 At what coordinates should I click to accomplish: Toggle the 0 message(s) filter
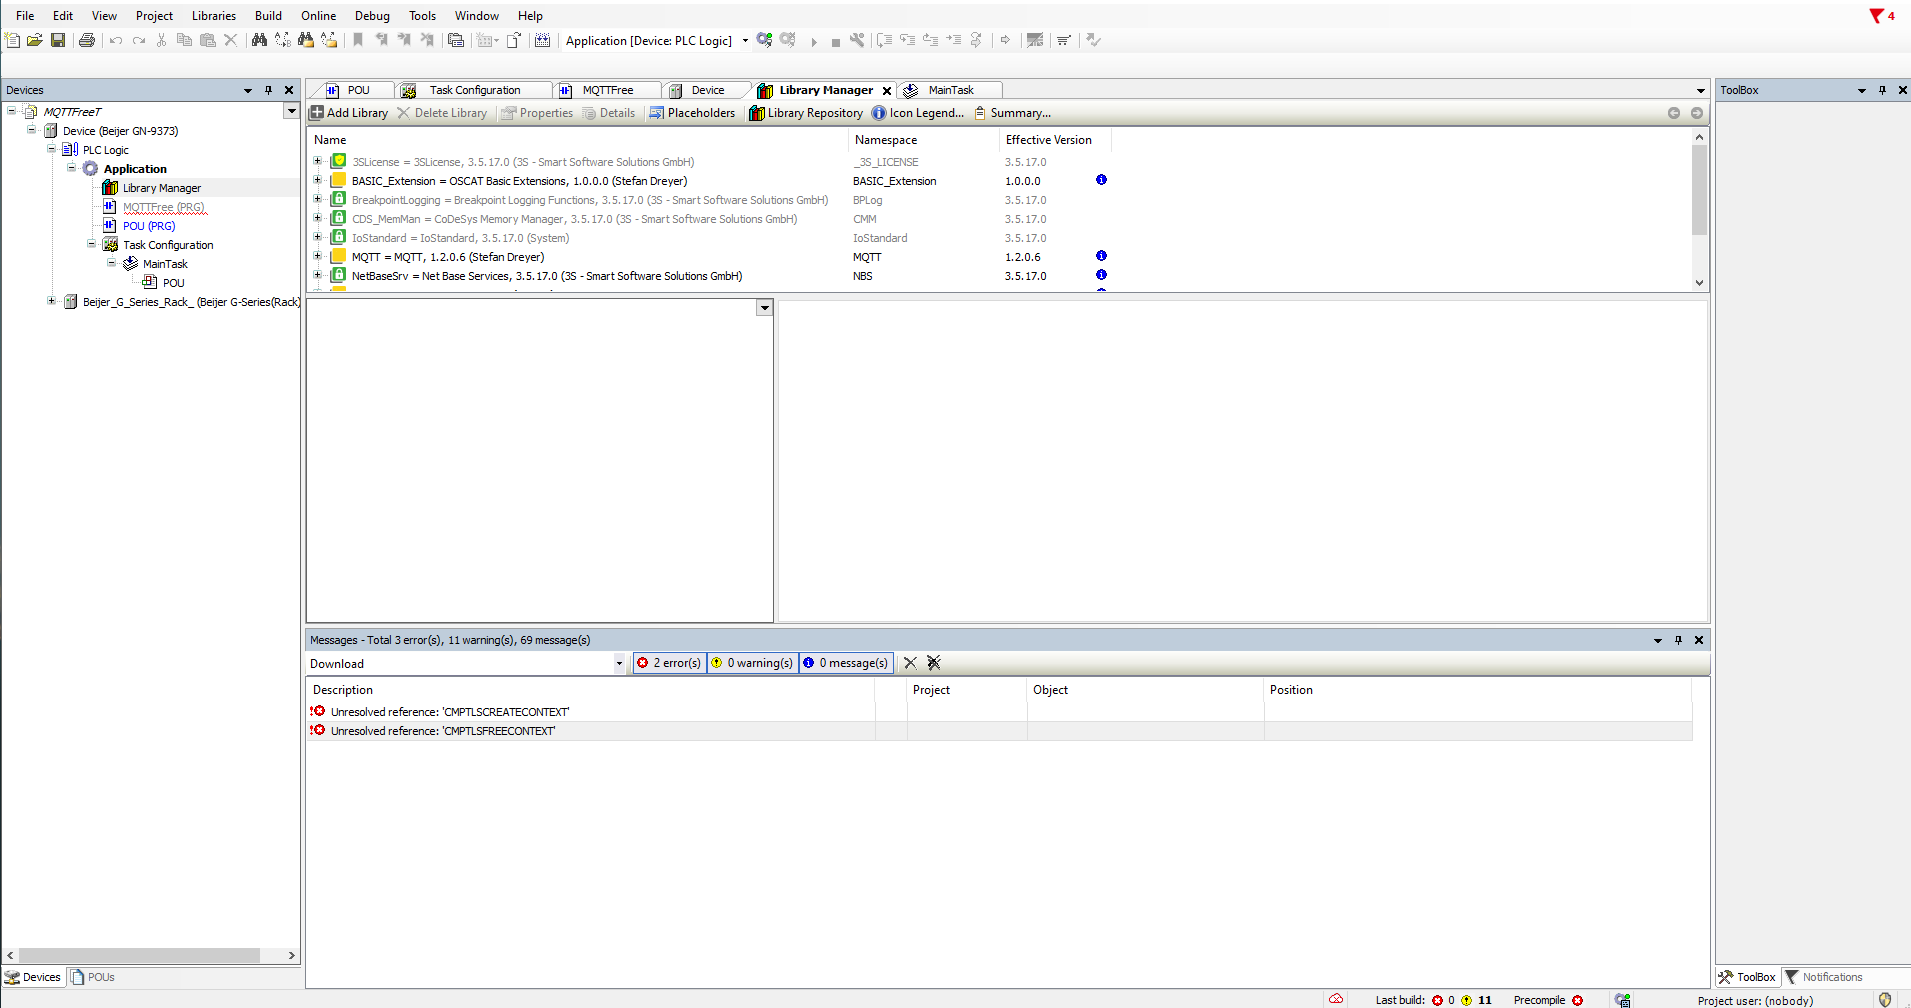845,663
